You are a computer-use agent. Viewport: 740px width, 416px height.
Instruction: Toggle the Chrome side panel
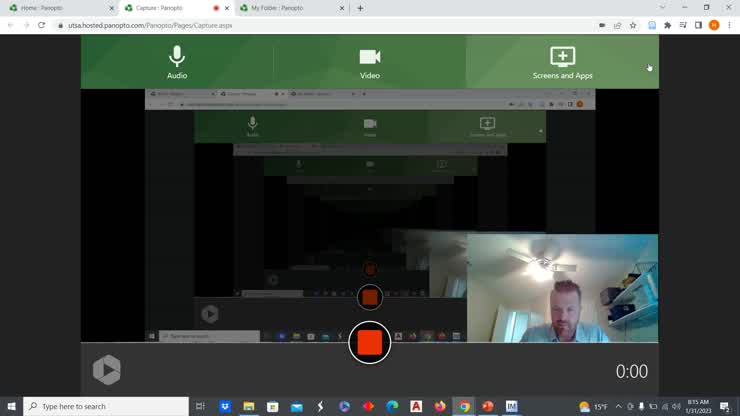click(x=698, y=25)
